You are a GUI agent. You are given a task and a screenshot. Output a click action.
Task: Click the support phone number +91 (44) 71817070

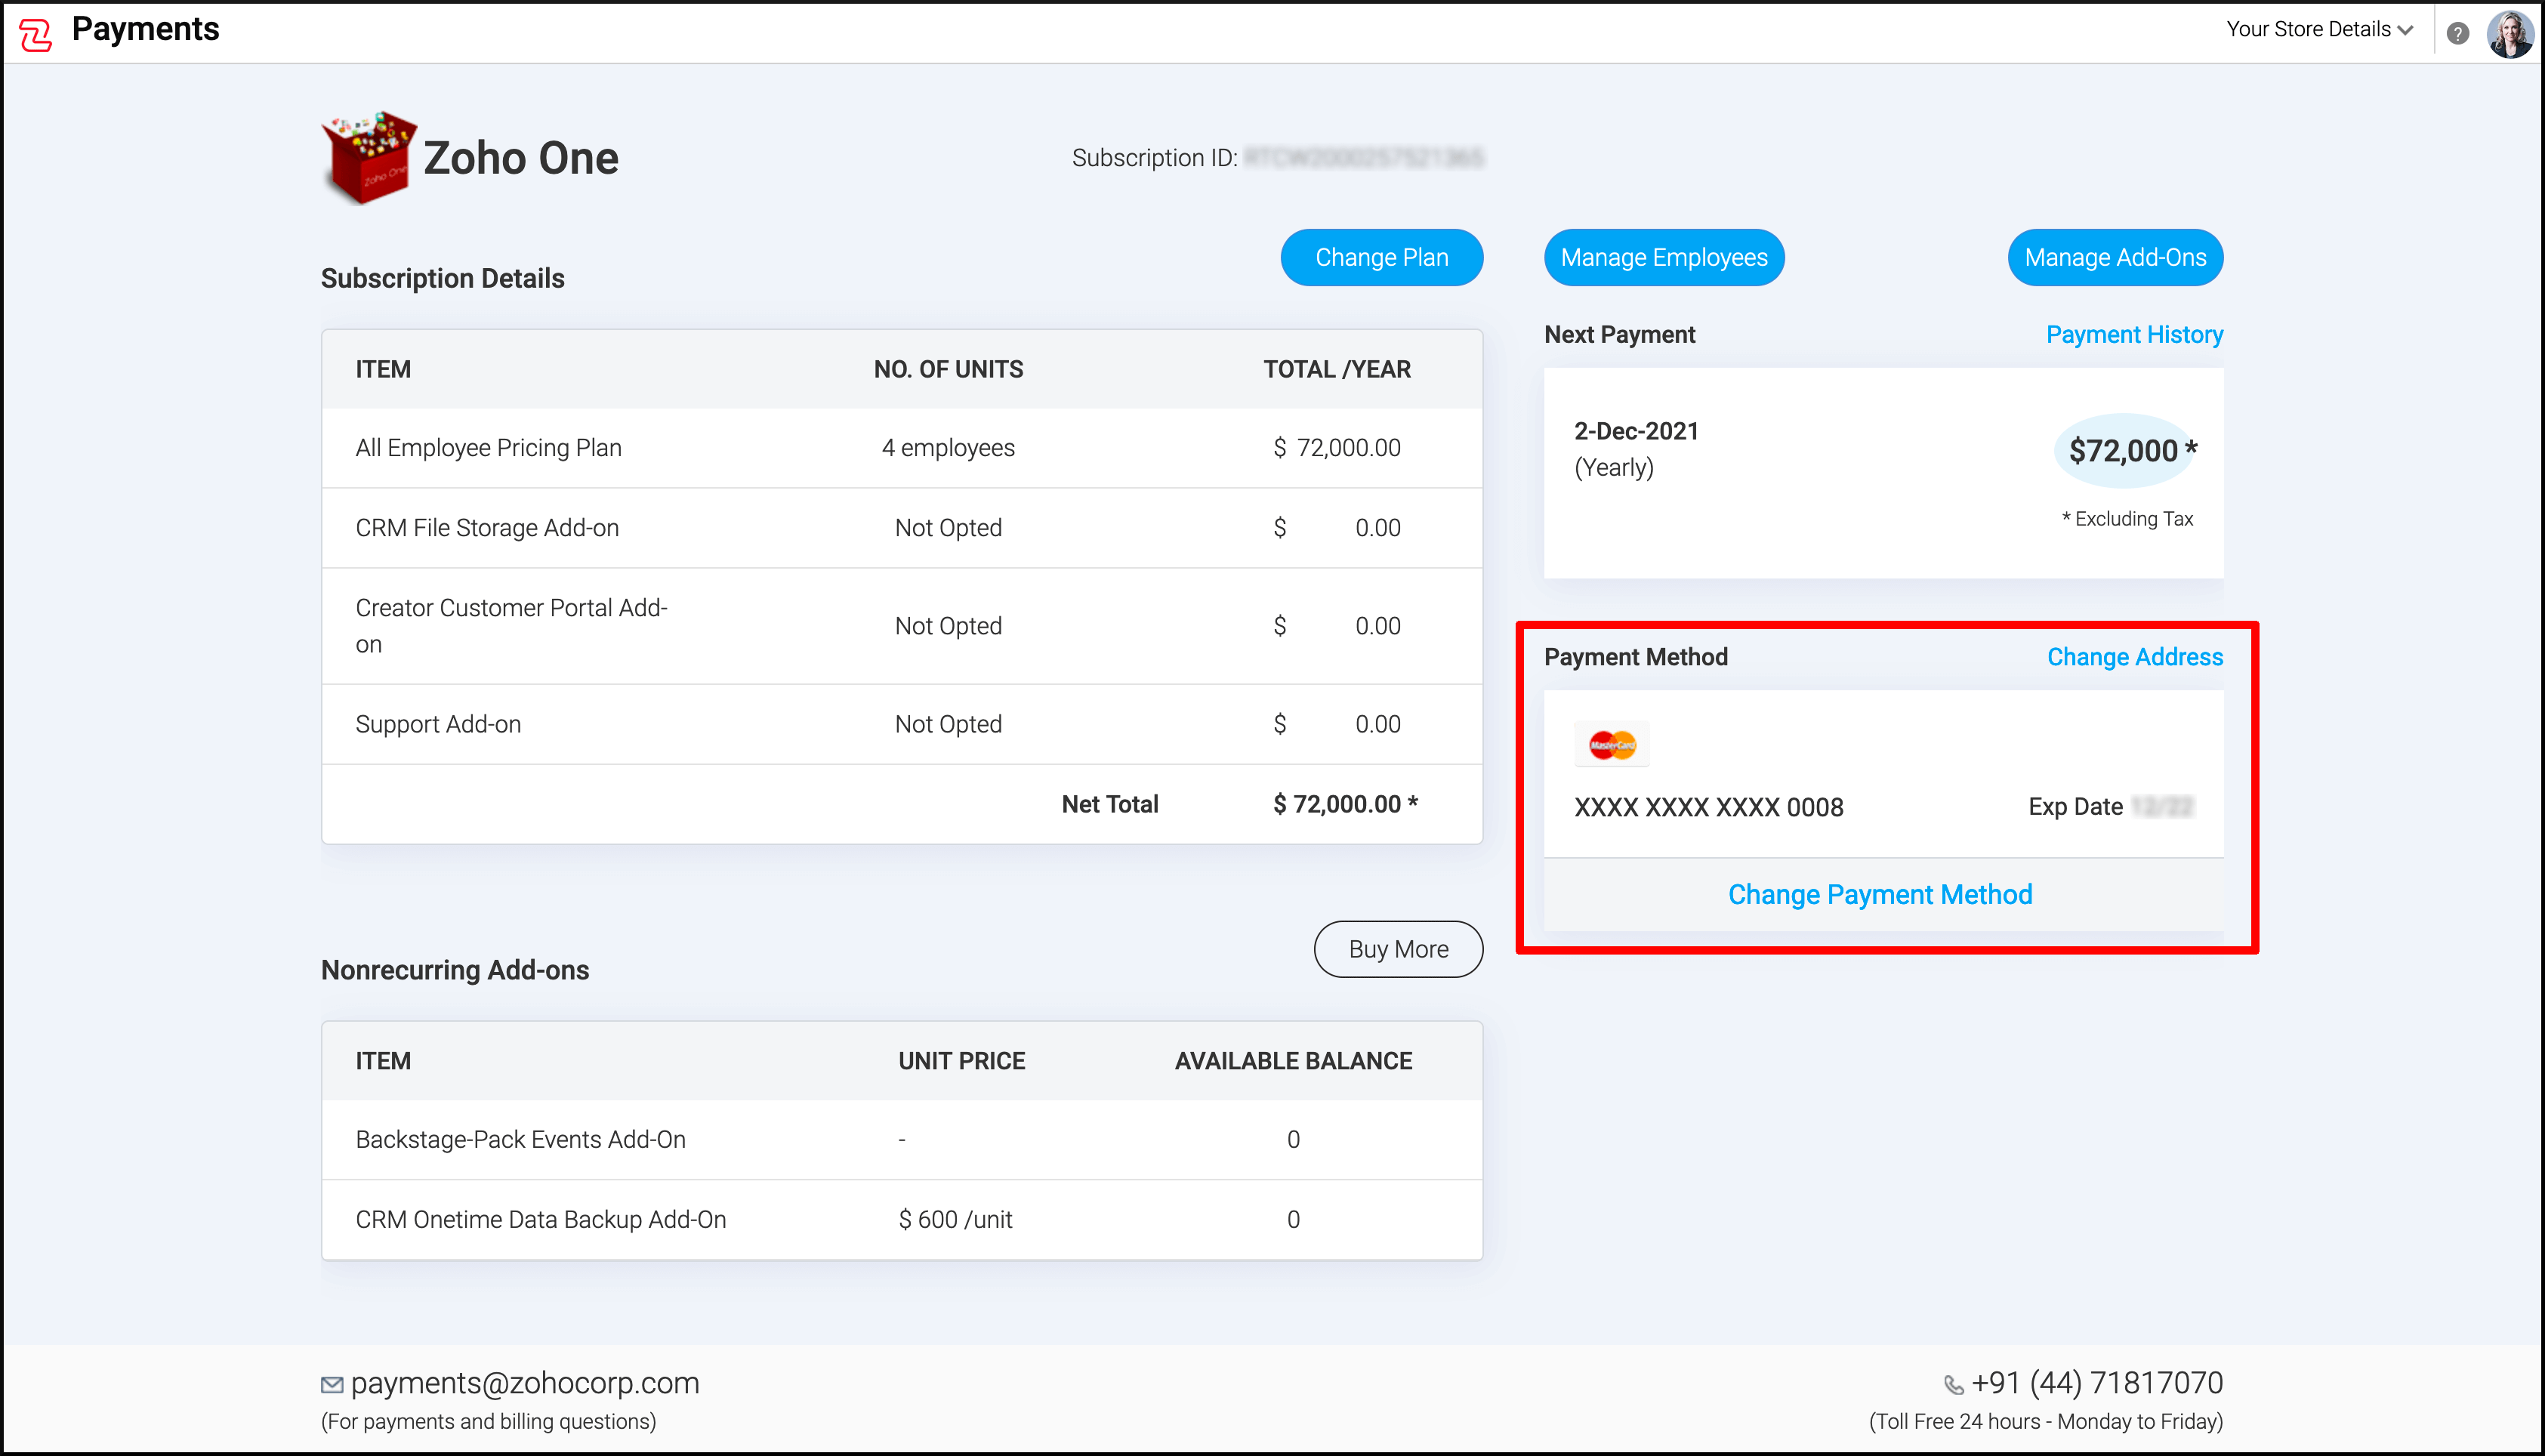coord(2096,1383)
